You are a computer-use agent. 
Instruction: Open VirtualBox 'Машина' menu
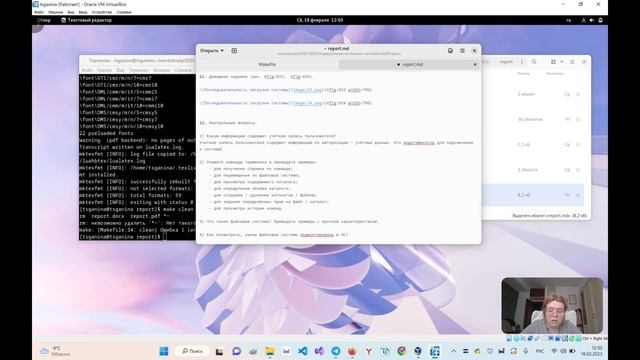tap(56, 12)
